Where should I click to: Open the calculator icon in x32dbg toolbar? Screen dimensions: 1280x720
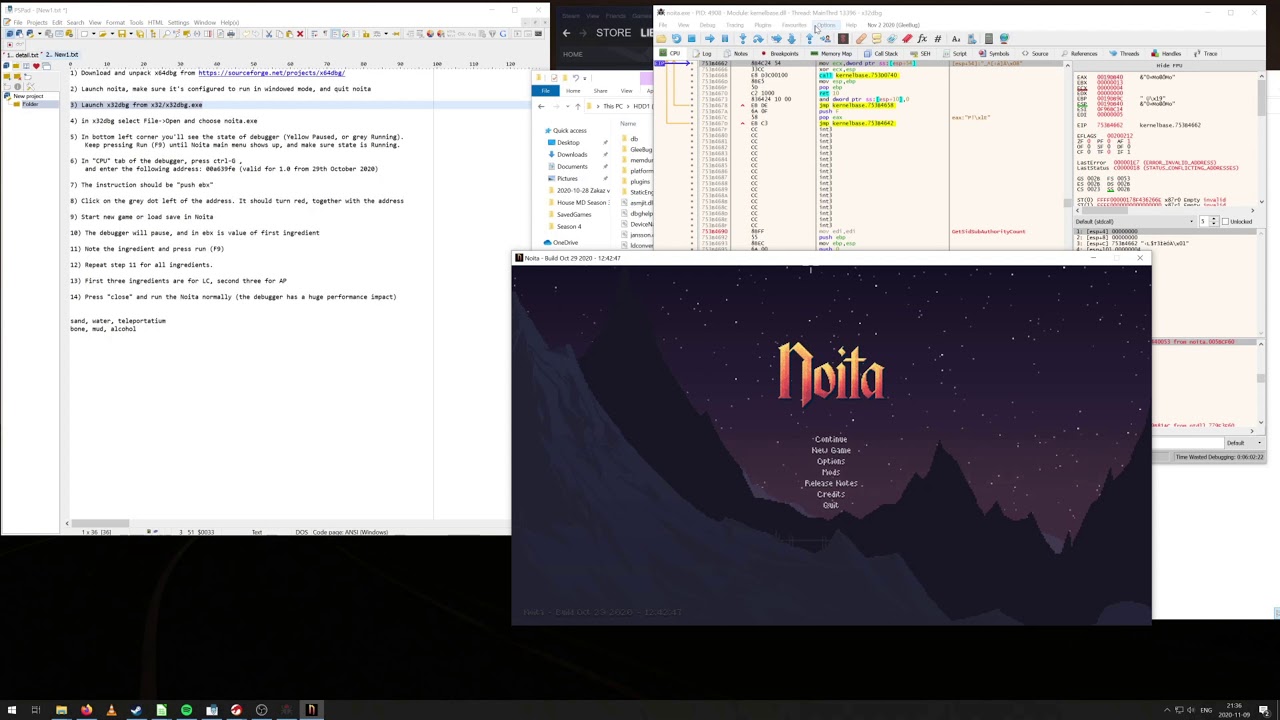pos(989,39)
